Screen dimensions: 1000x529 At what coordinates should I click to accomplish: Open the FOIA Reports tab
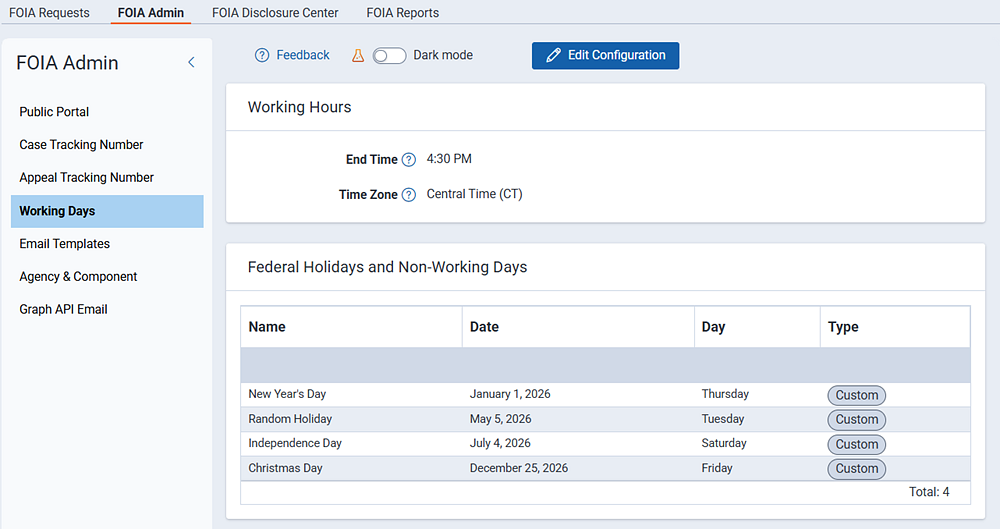402,13
